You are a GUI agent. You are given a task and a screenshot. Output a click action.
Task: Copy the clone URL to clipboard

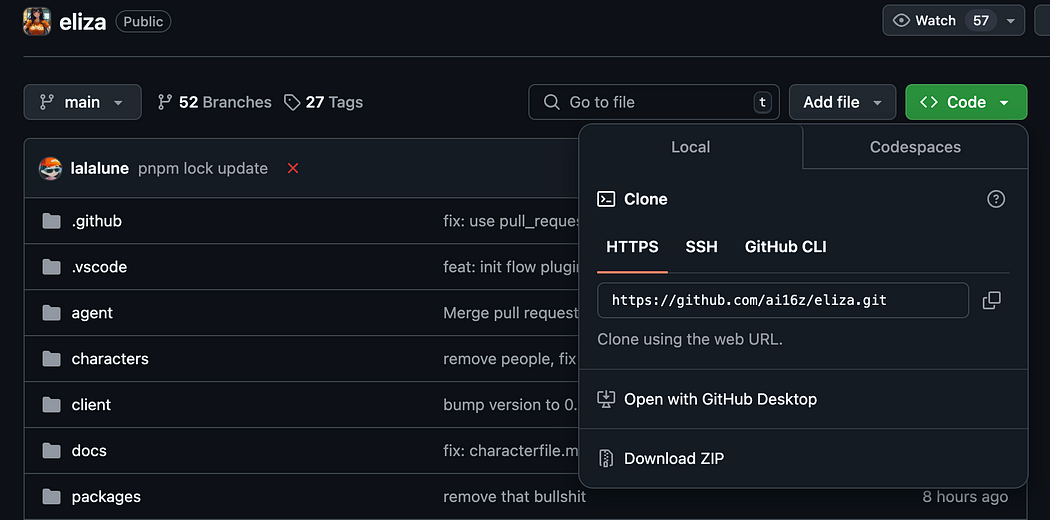point(992,300)
